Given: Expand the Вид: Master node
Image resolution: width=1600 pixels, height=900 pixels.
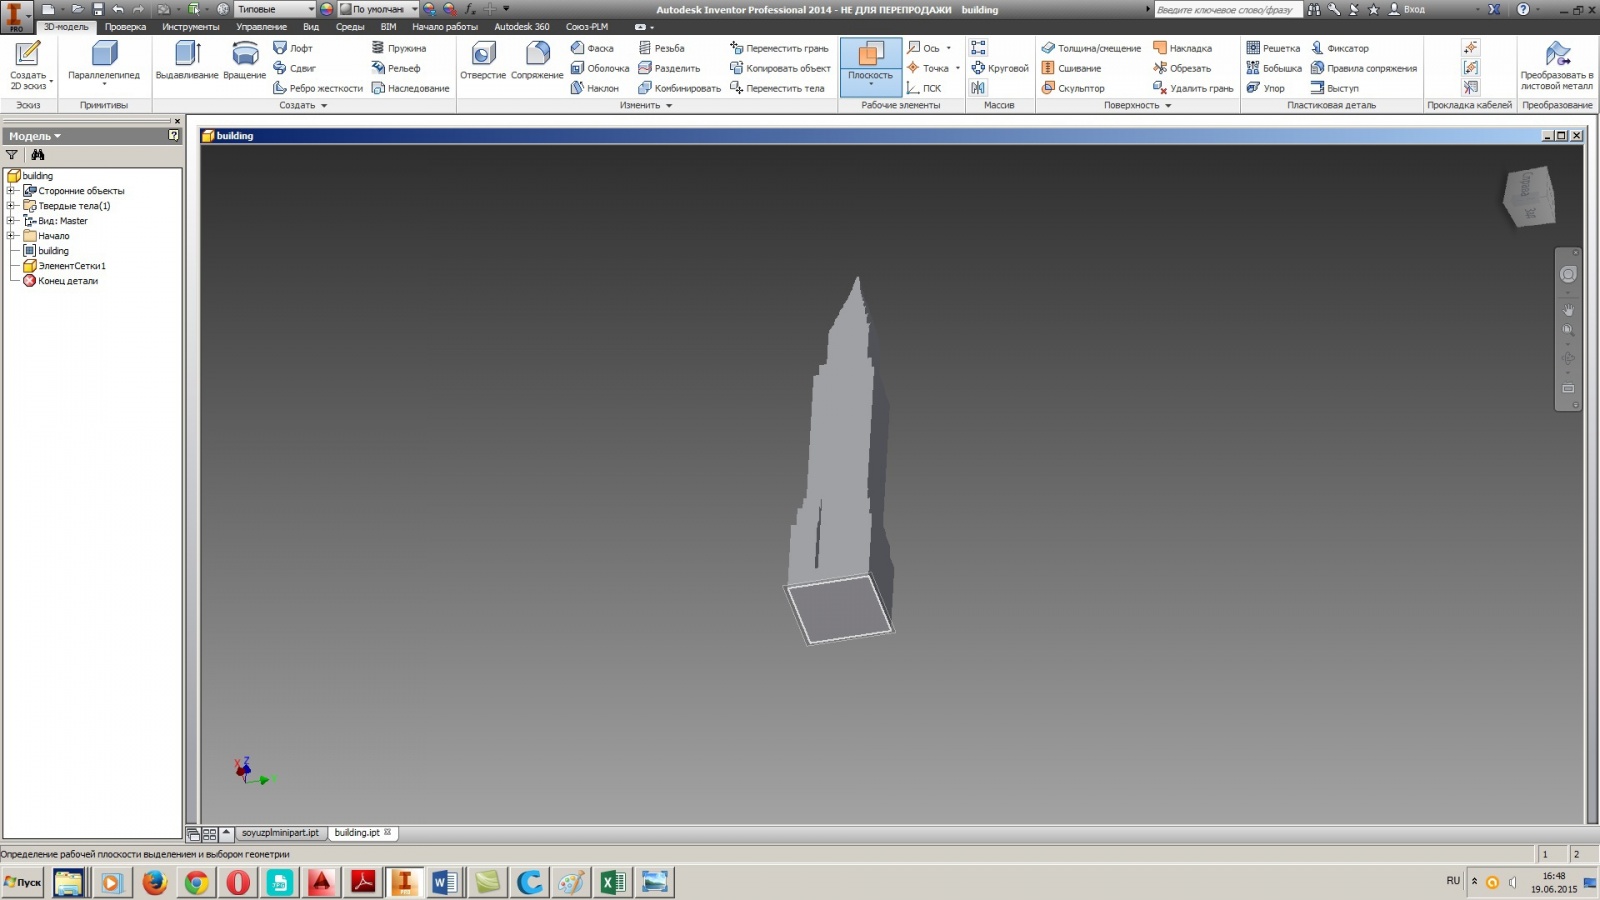Looking at the screenshot, I should (11, 221).
